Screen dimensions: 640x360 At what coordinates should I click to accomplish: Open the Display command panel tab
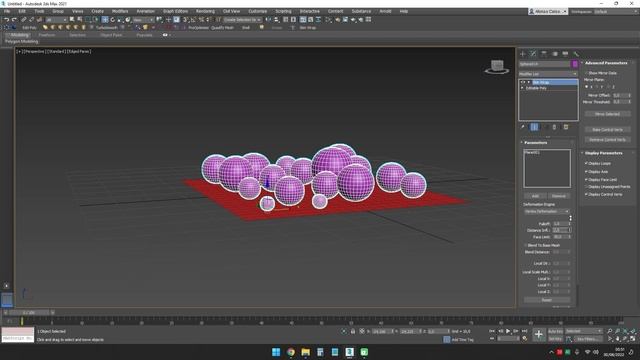point(565,54)
